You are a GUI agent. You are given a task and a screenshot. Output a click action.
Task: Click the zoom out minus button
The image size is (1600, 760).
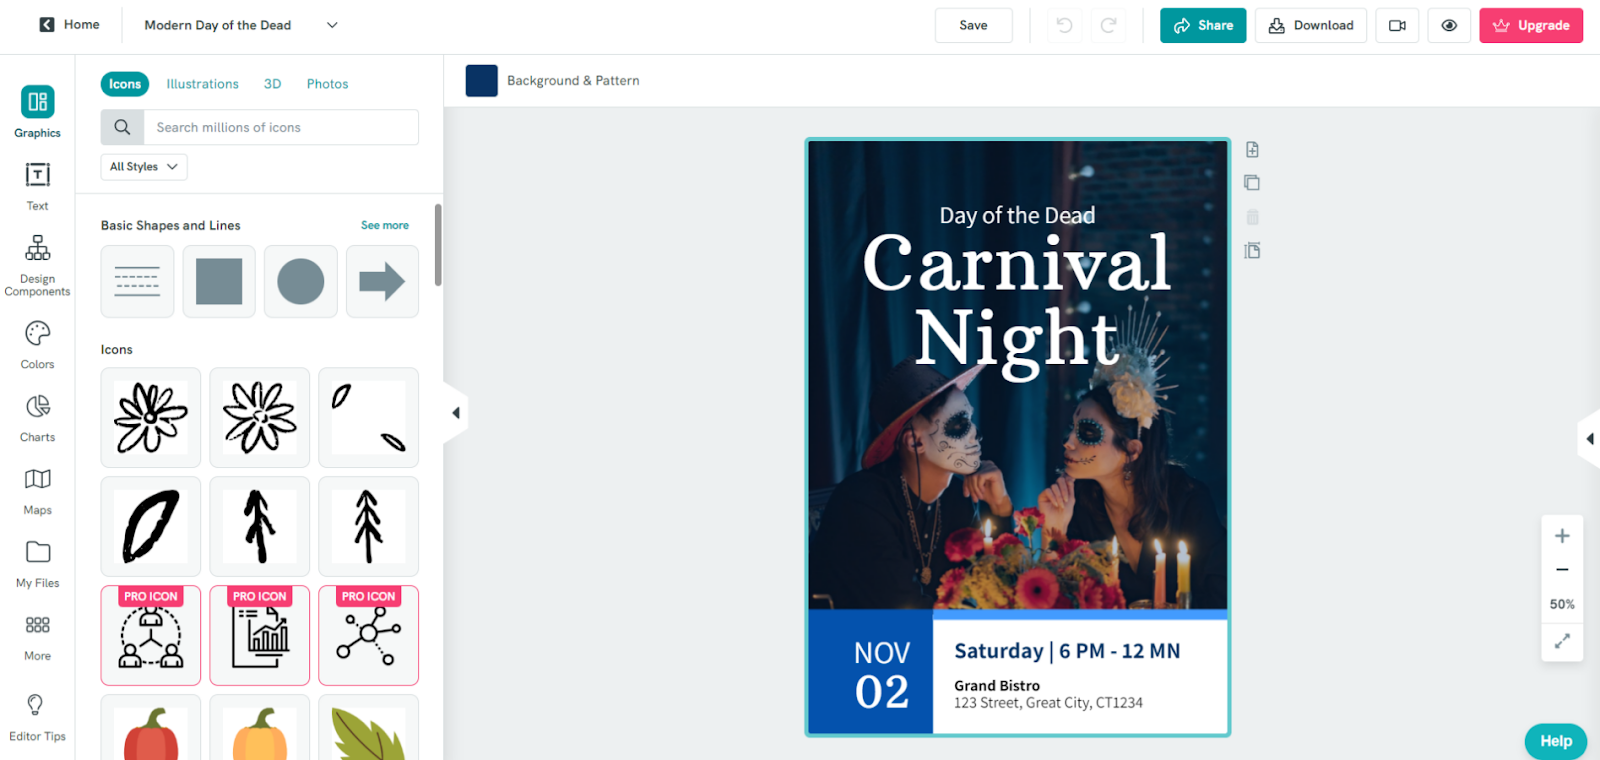click(x=1562, y=570)
